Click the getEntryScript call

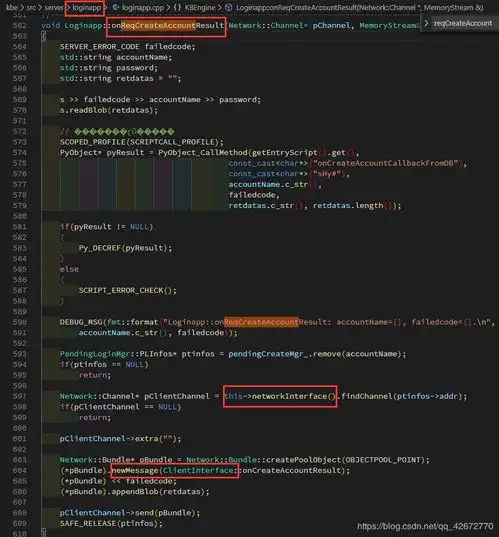click(x=285, y=152)
